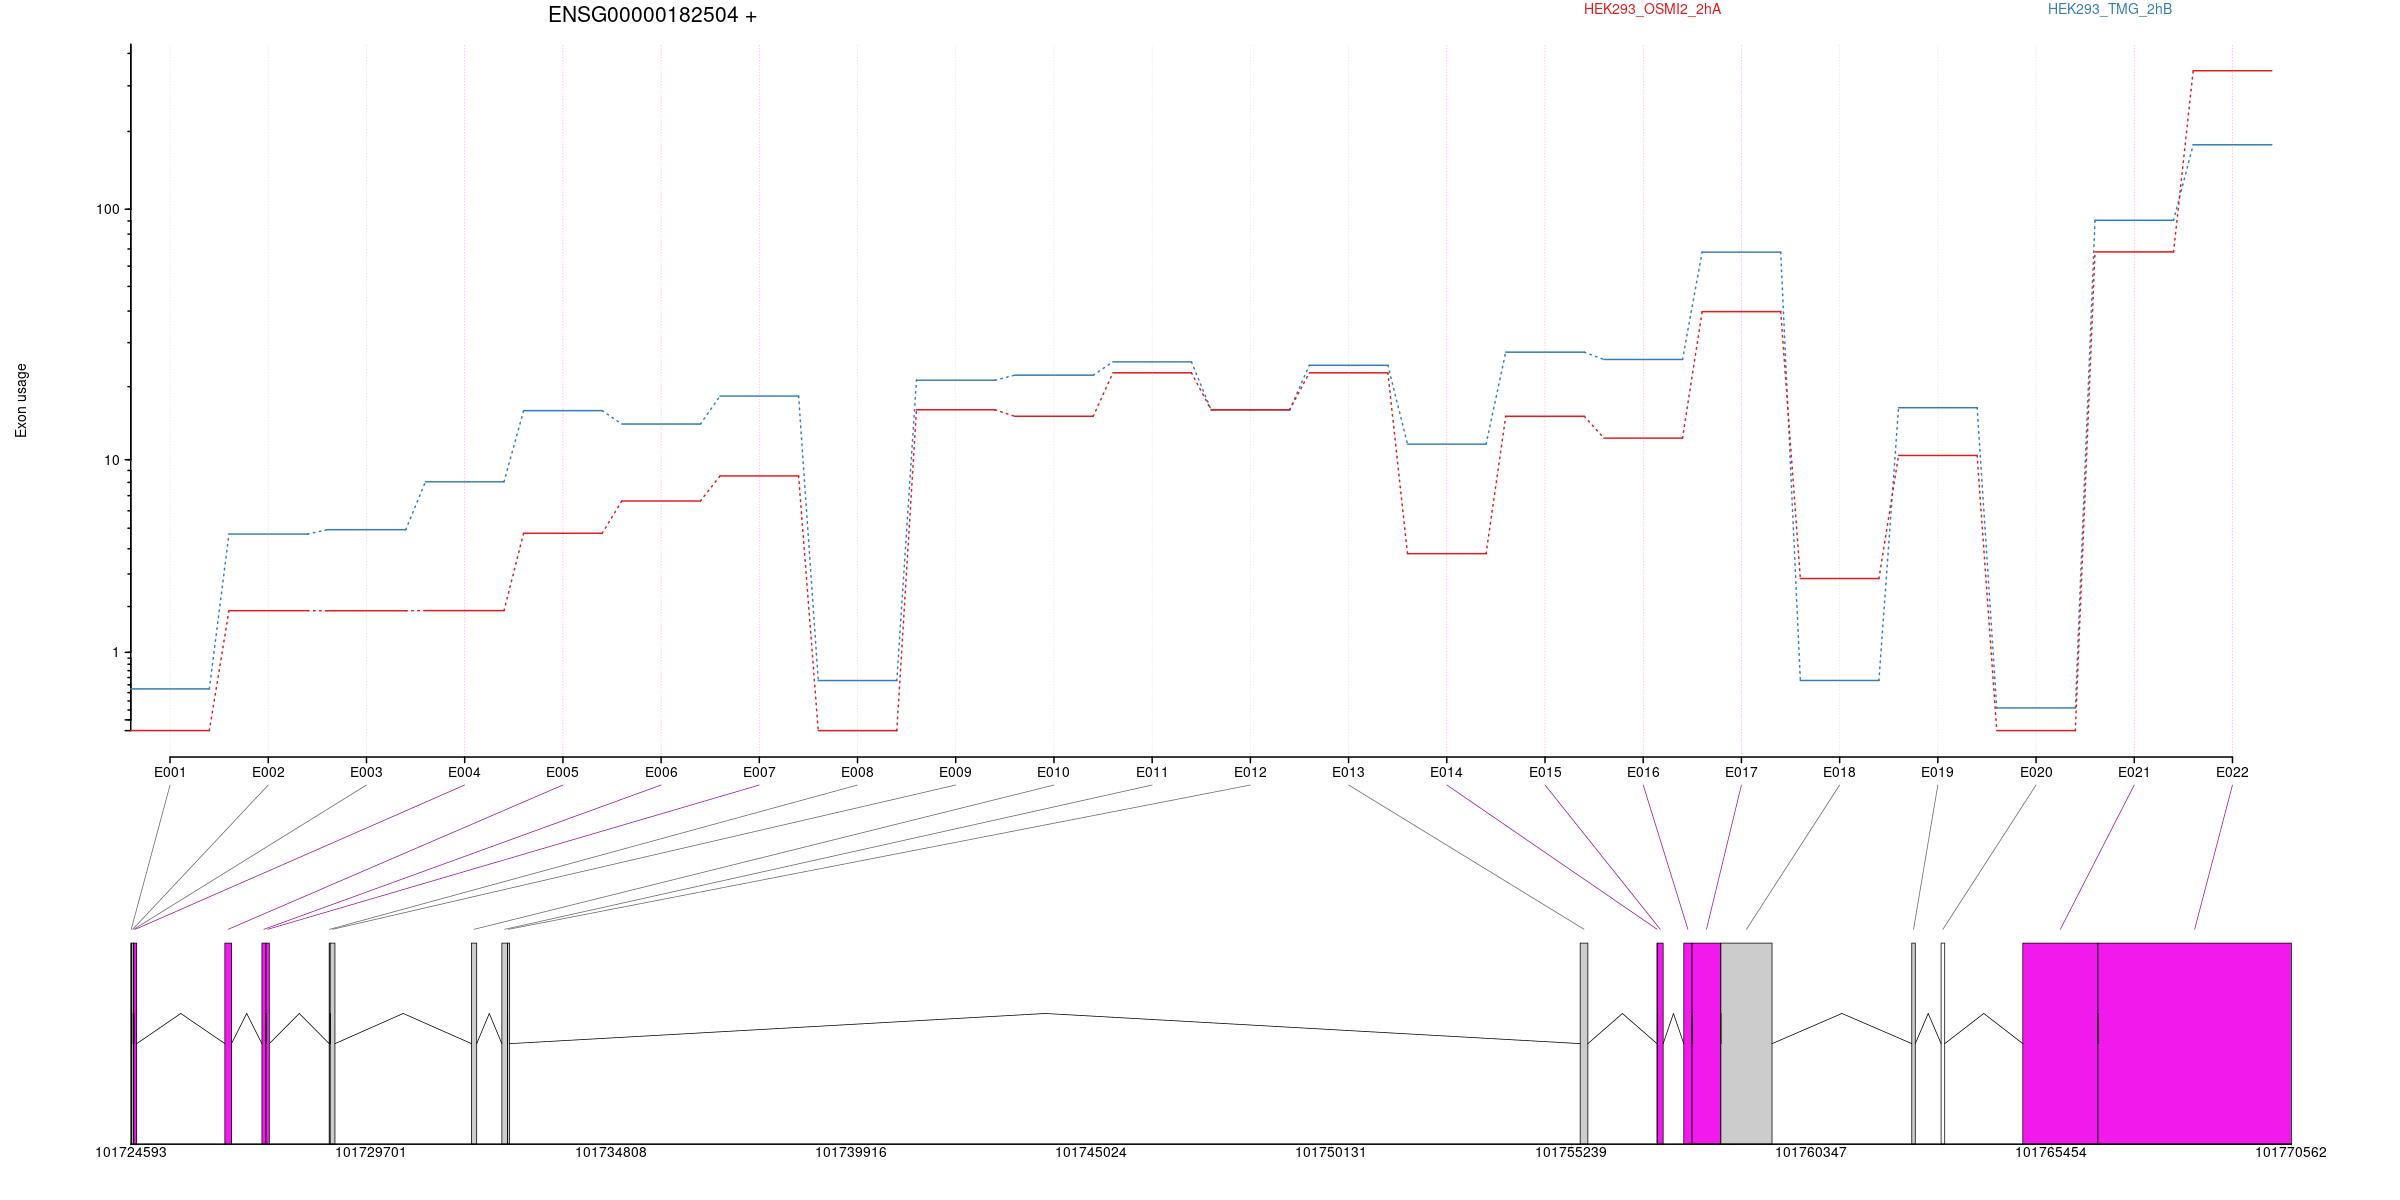The image size is (2400, 1200).
Task: Click exon label E003
Action: click(x=366, y=772)
